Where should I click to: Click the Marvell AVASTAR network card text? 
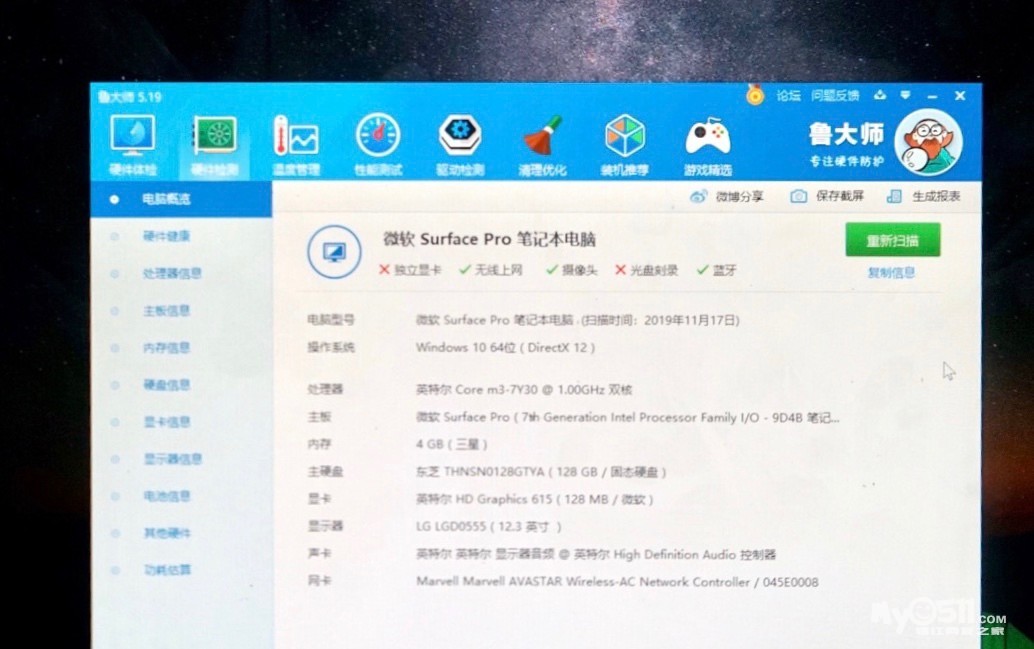coord(617,582)
